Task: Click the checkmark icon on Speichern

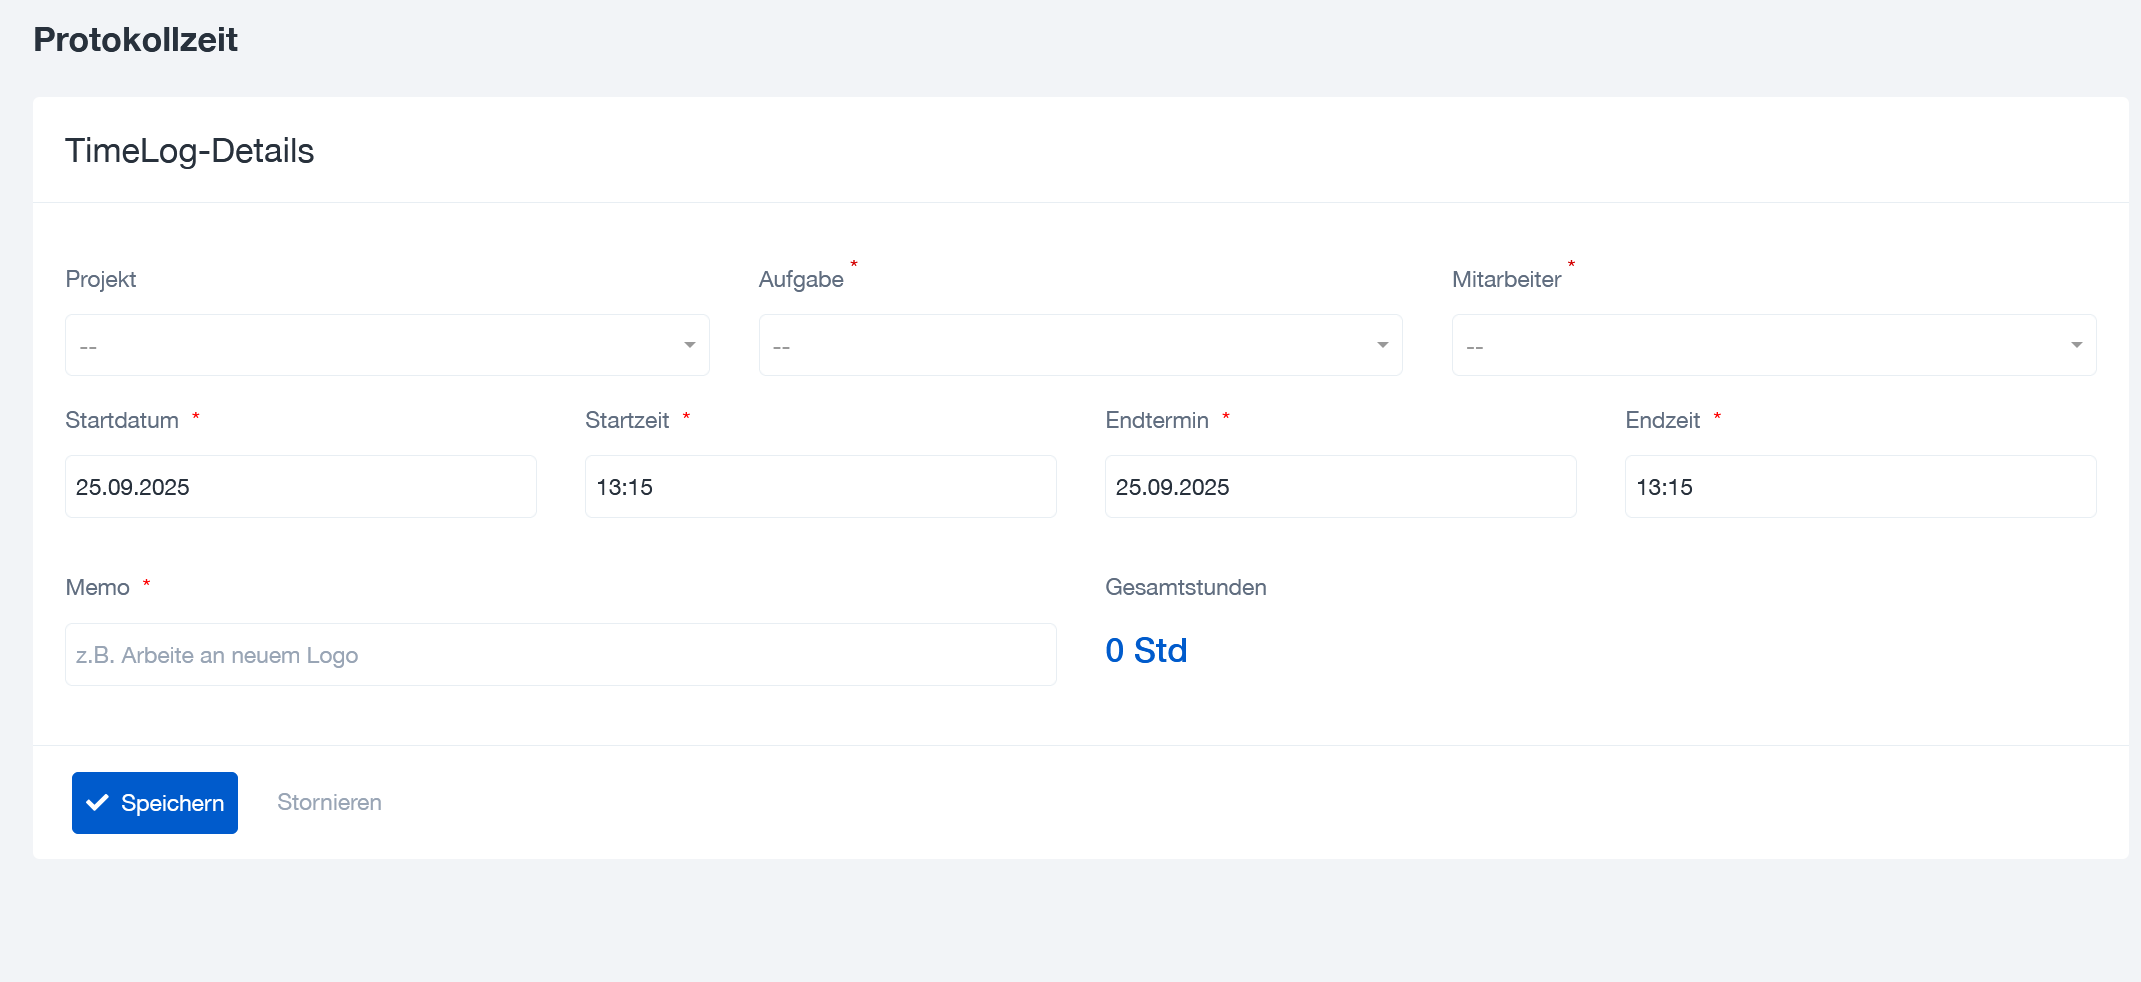Action: pyautogui.click(x=97, y=803)
